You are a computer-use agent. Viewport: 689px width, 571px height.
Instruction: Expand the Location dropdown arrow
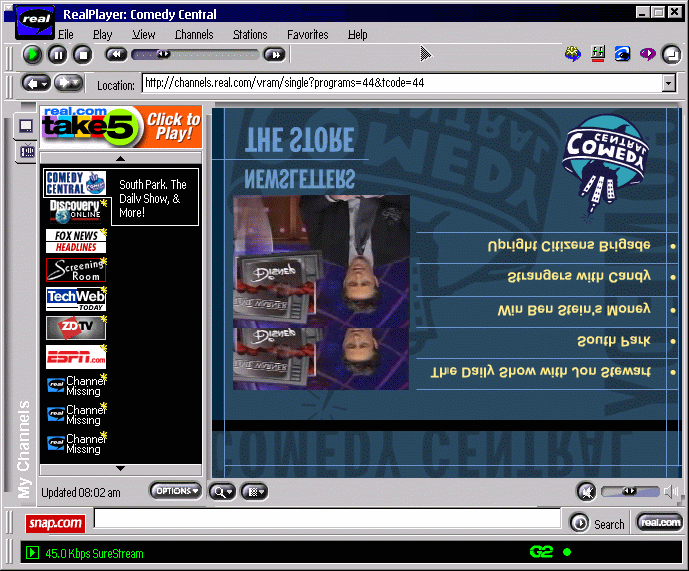(668, 83)
